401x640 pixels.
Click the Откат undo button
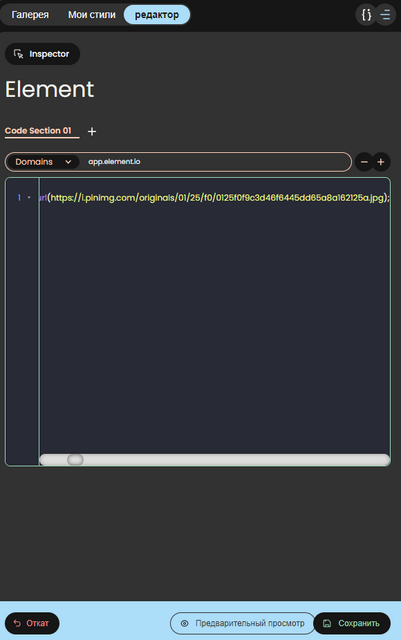click(32, 623)
